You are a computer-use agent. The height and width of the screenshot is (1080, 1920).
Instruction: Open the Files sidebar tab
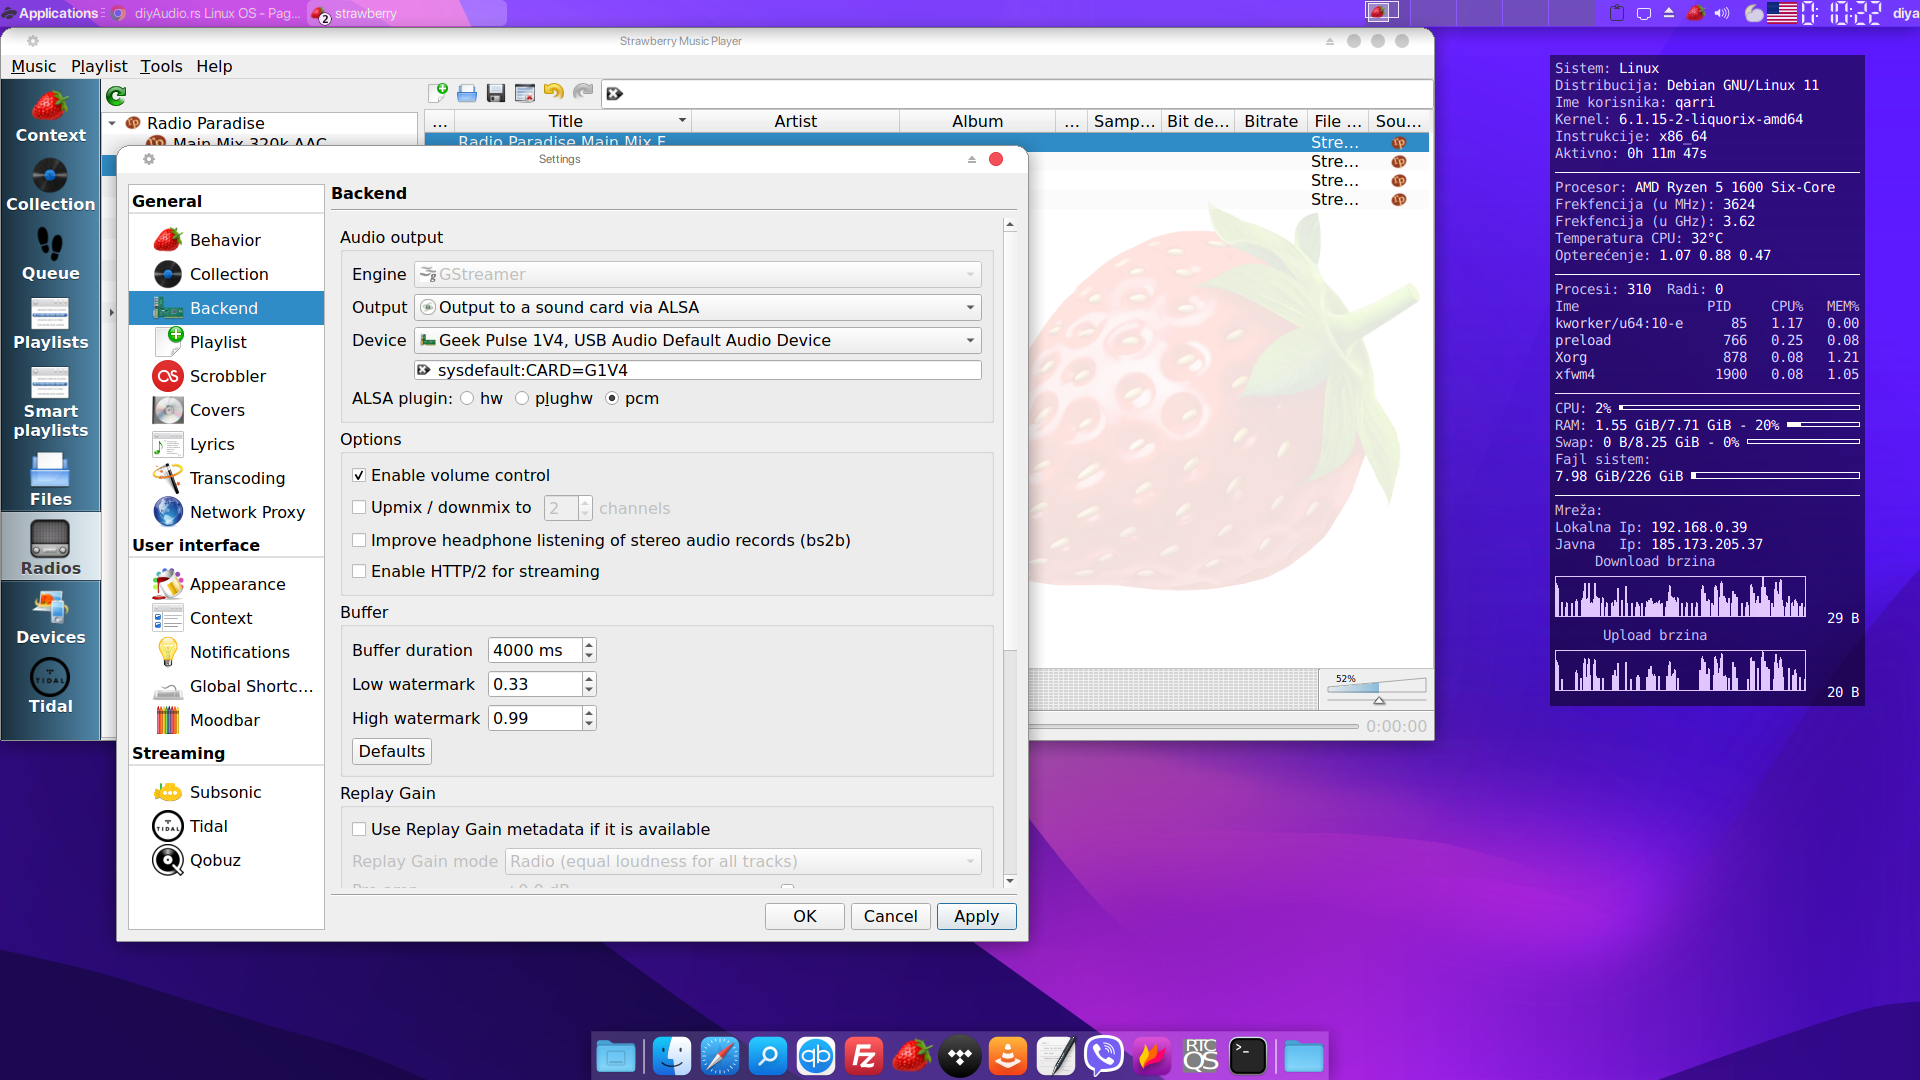[50, 479]
